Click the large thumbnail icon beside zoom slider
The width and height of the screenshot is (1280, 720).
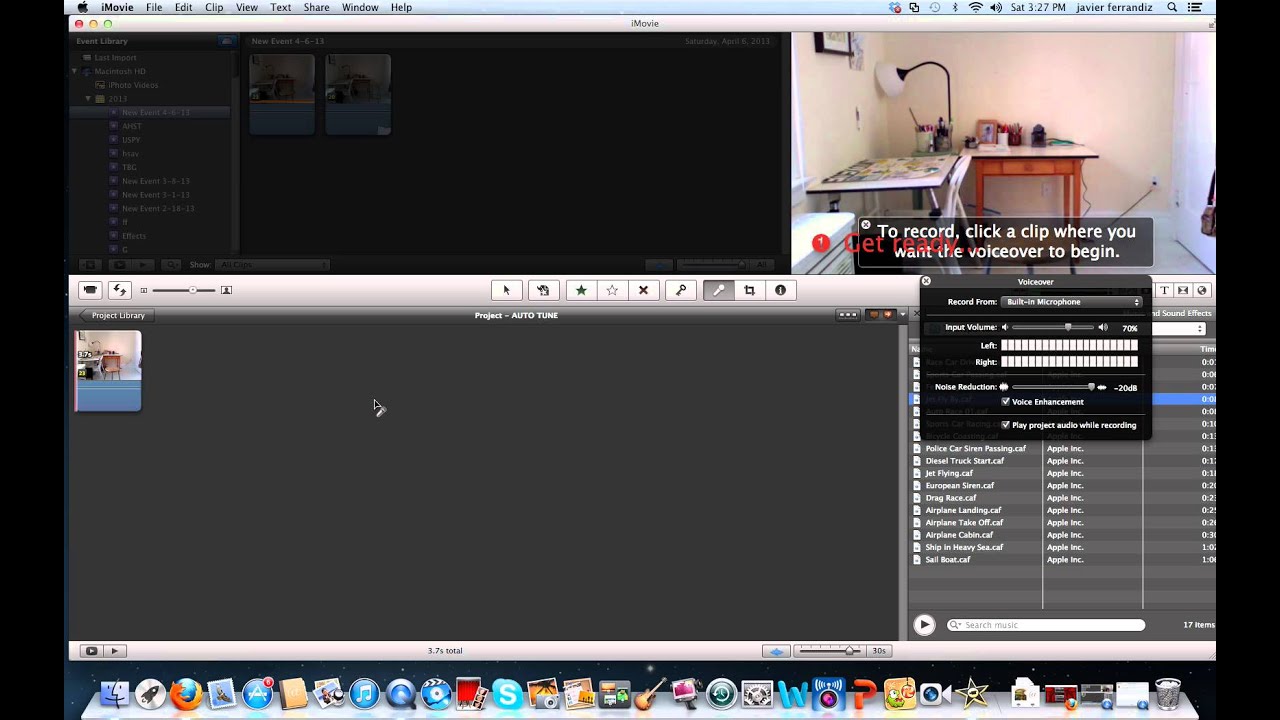226,290
